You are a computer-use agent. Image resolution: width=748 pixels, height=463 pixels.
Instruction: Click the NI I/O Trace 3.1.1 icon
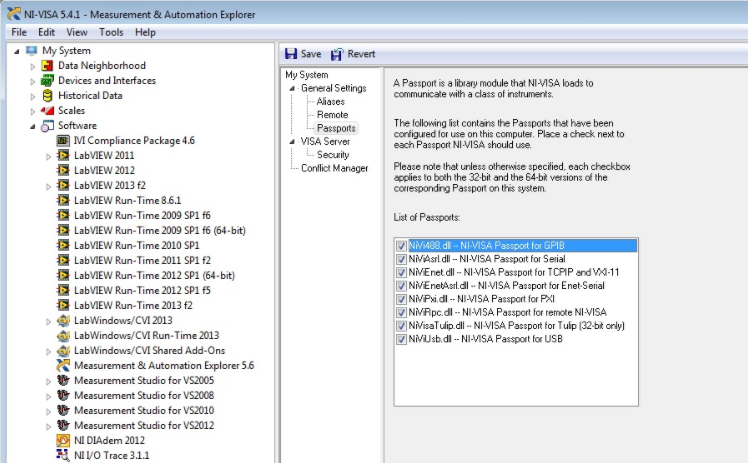(63, 455)
